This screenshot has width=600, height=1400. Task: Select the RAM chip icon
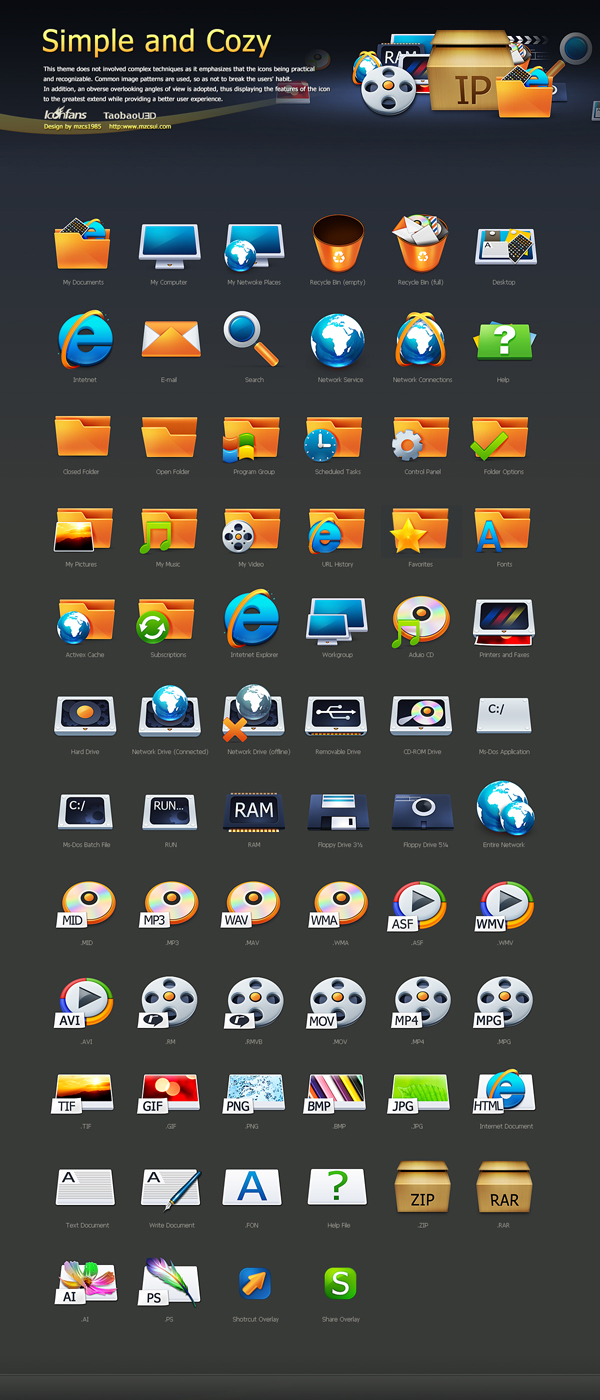[254, 811]
